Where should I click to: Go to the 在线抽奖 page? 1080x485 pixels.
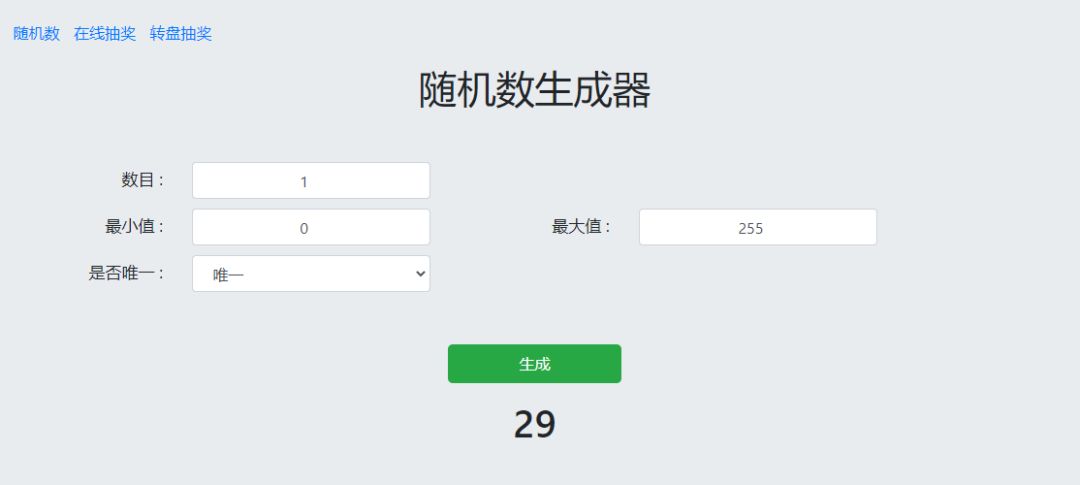pos(105,34)
